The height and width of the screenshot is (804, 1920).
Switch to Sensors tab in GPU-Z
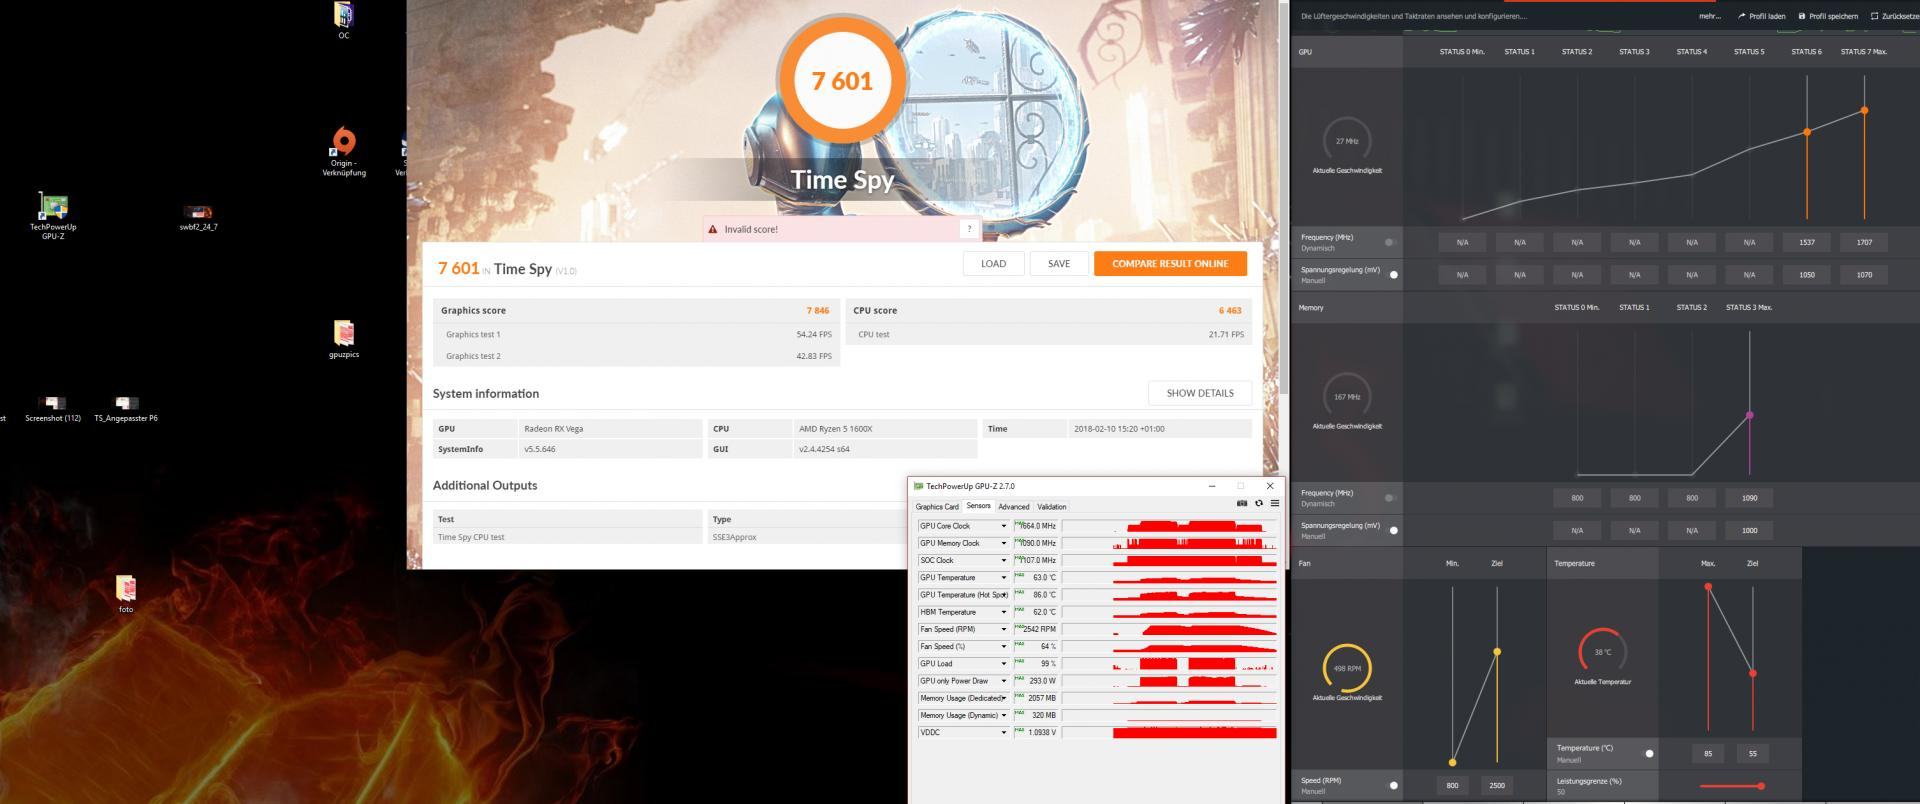tap(978, 506)
